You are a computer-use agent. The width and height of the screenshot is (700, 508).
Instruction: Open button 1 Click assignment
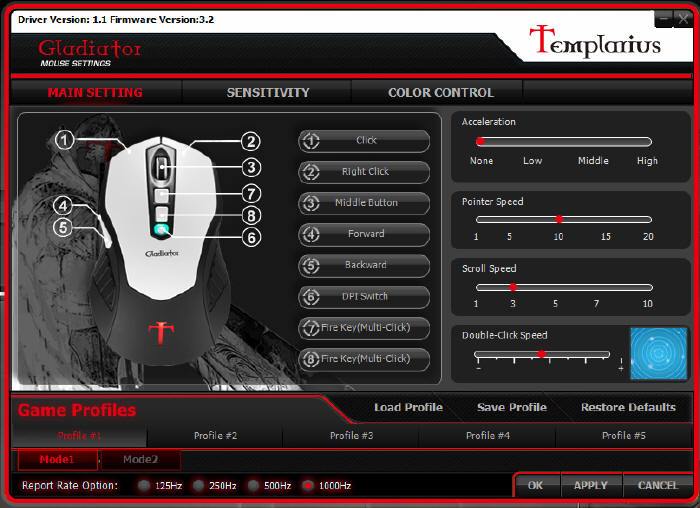coord(364,141)
